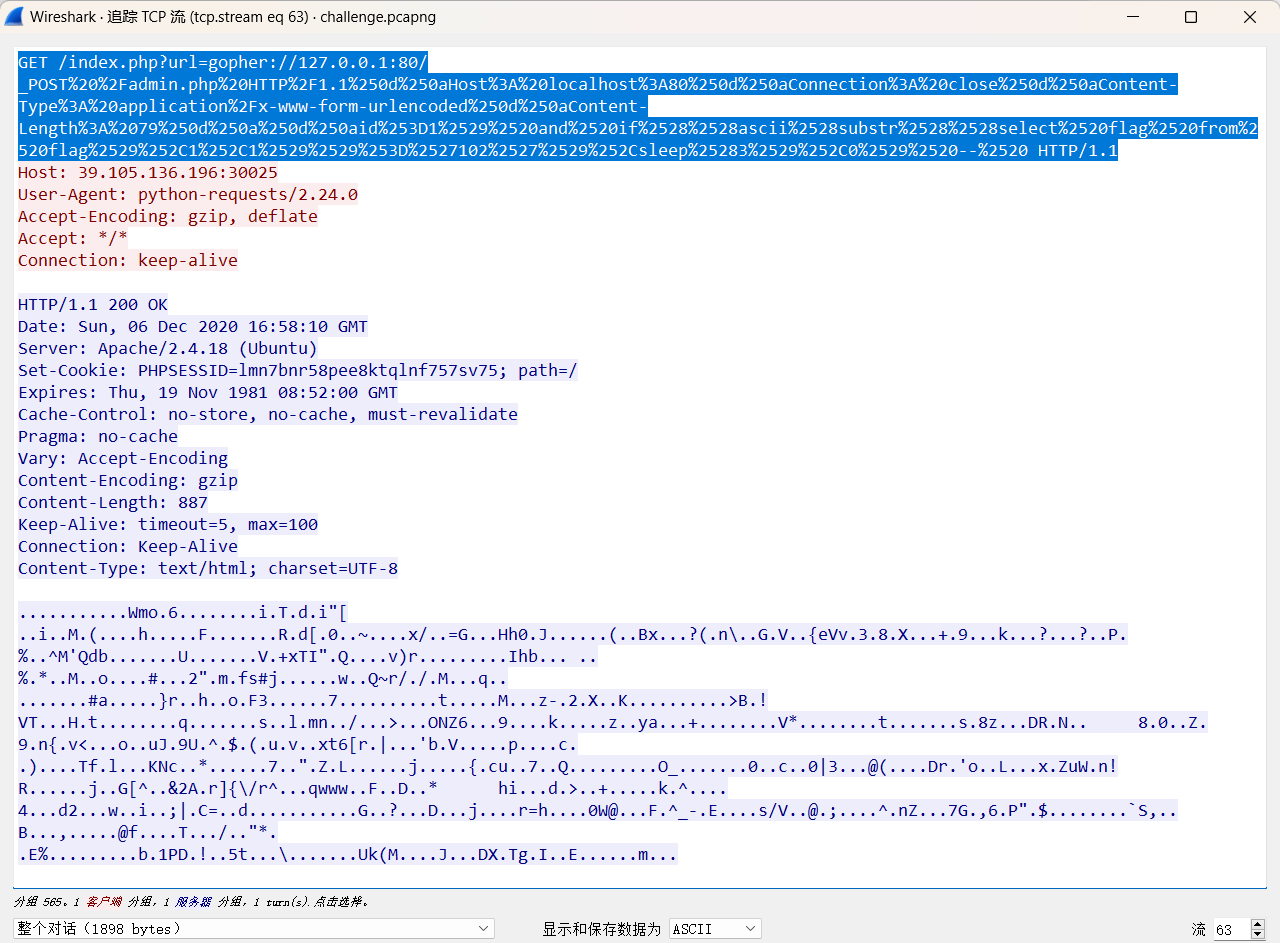Viewport: 1280px width, 943px height.
Task: Click the stream number field showing 63
Action: 1228,929
